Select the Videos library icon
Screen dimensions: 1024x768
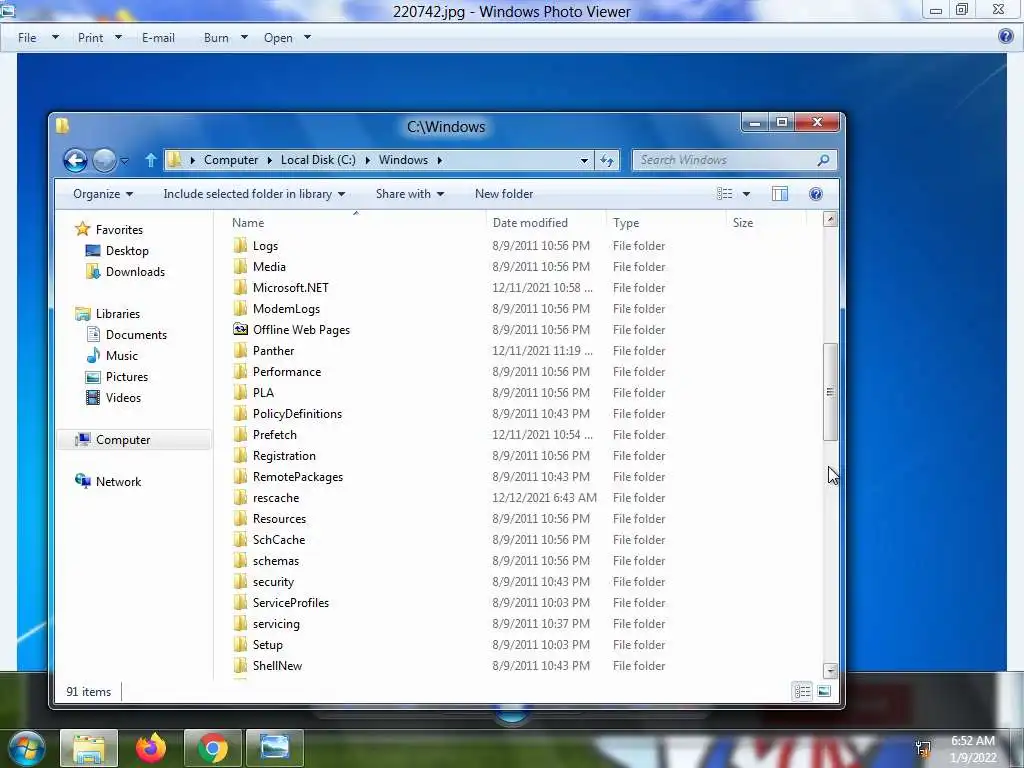tap(93, 397)
